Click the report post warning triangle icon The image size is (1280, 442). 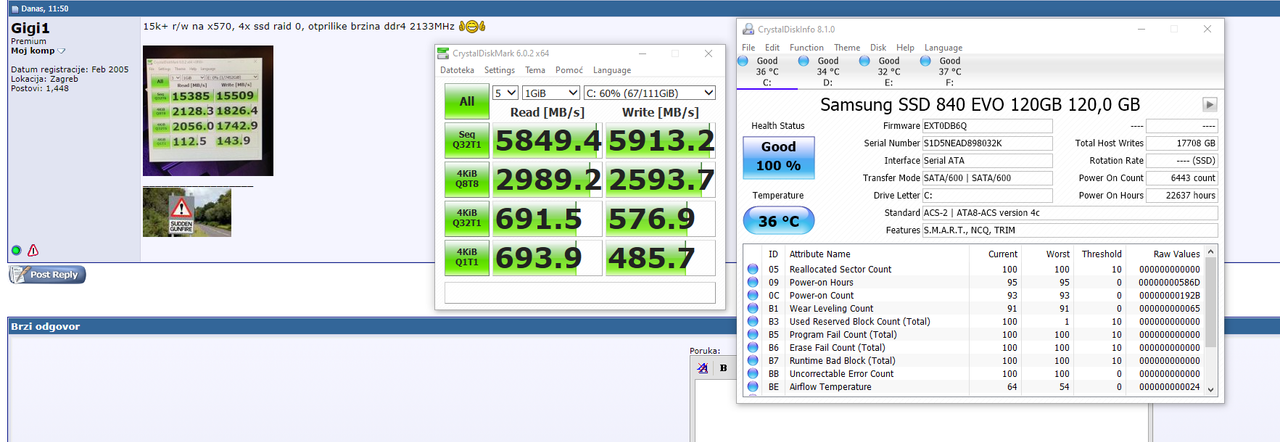(x=33, y=250)
